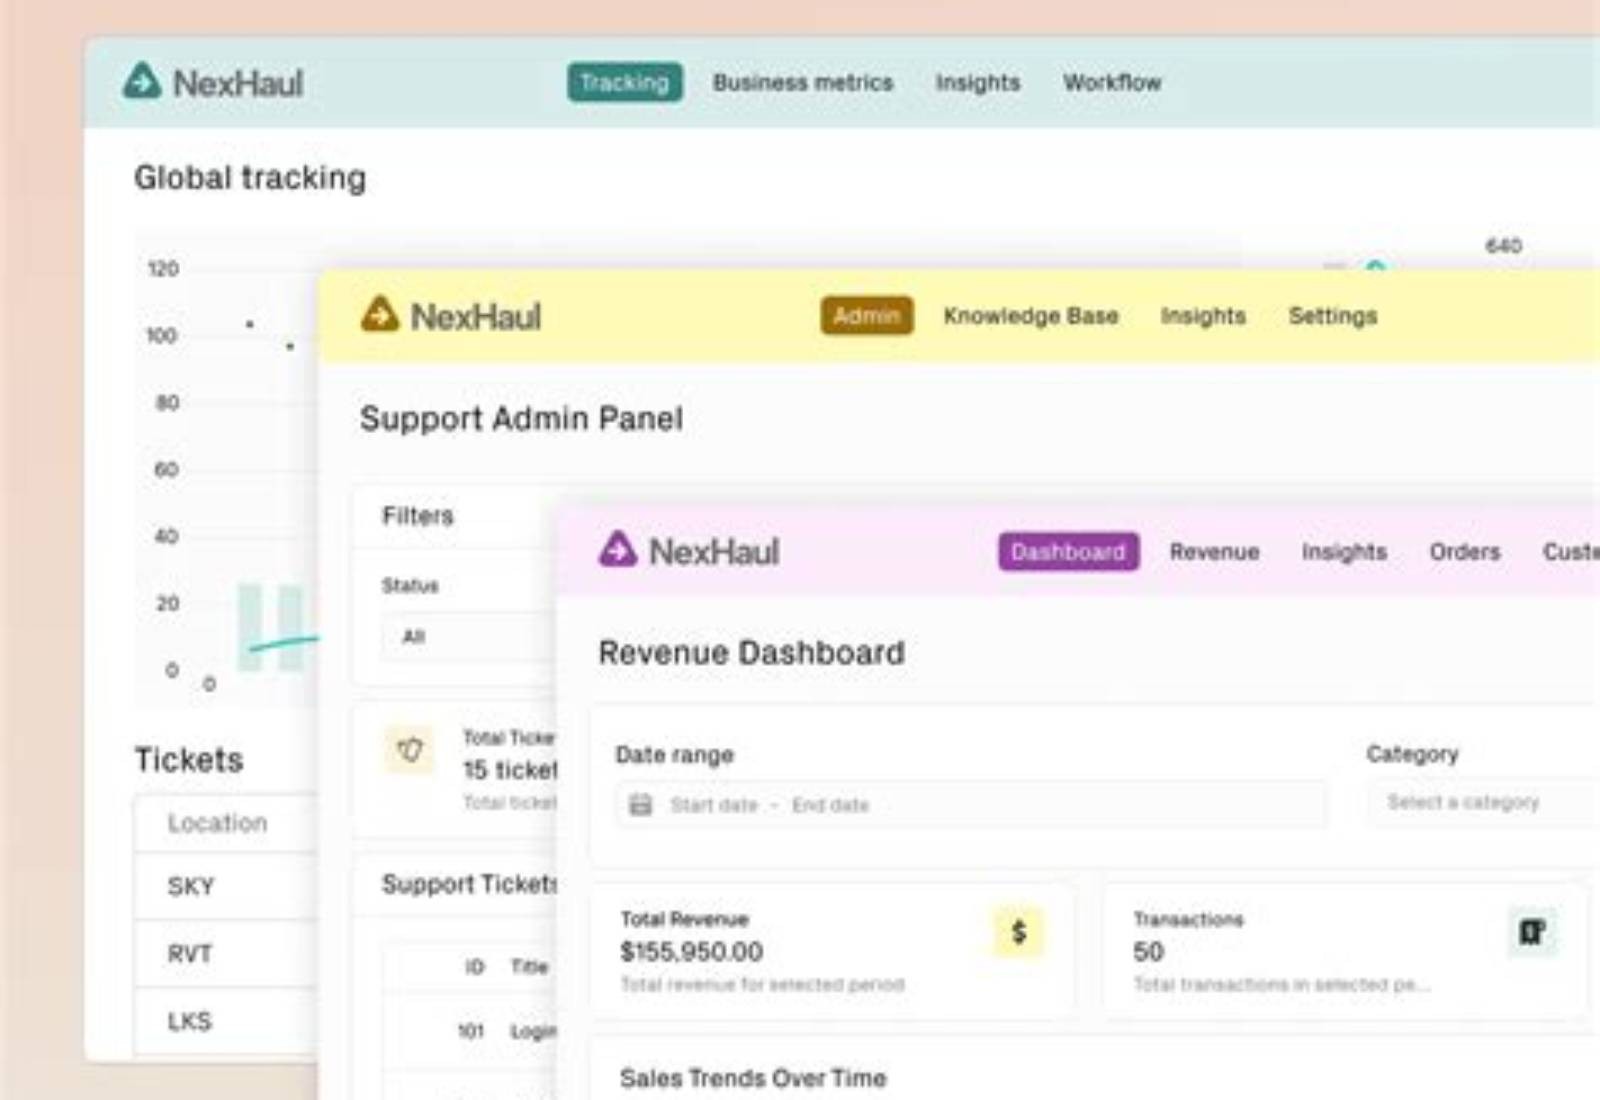Open Settings in the Support Admin window

pyautogui.click(x=1333, y=316)
